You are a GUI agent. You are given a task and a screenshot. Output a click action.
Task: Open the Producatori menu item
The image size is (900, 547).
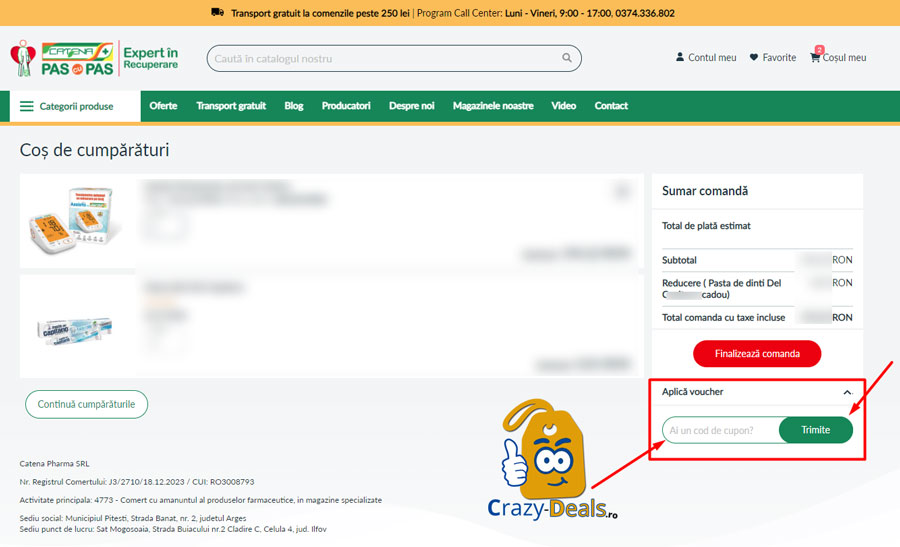(x=346, y=106)
